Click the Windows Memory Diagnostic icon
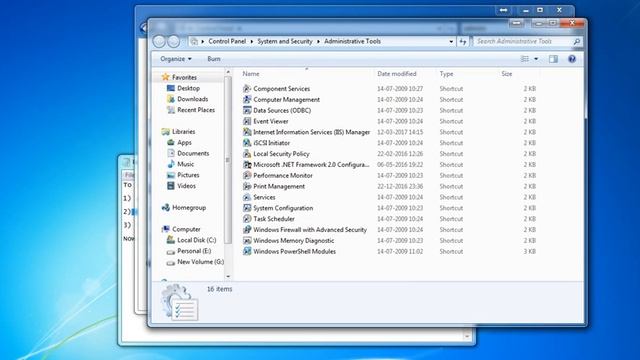 pos(247,240)
